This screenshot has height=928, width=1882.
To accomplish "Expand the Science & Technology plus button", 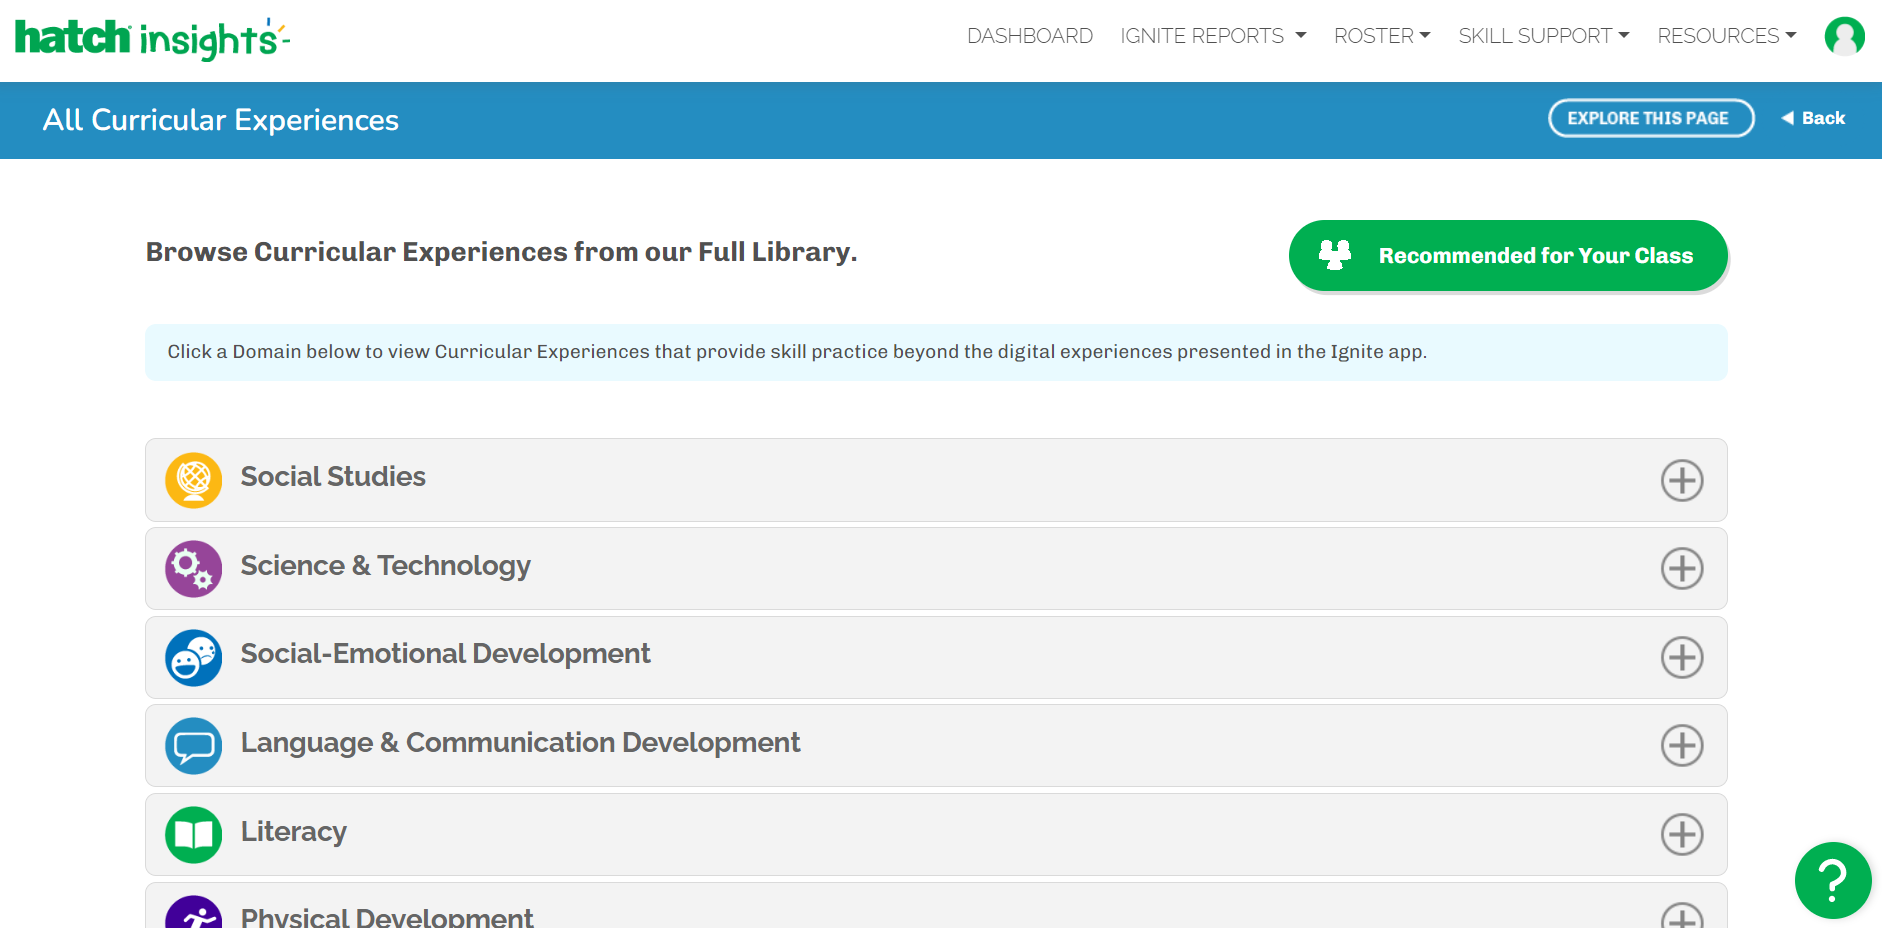I will click(1682, 569).
